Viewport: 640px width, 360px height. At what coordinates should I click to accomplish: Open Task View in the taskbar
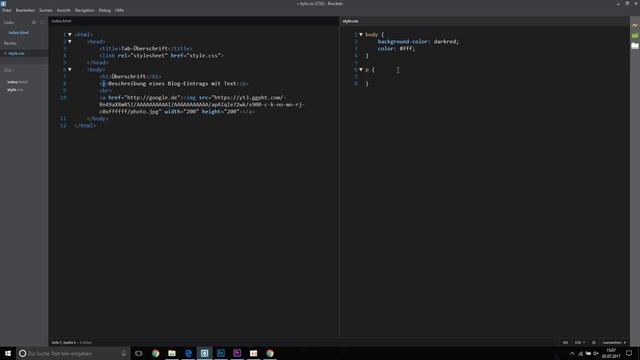coord(139,353)
